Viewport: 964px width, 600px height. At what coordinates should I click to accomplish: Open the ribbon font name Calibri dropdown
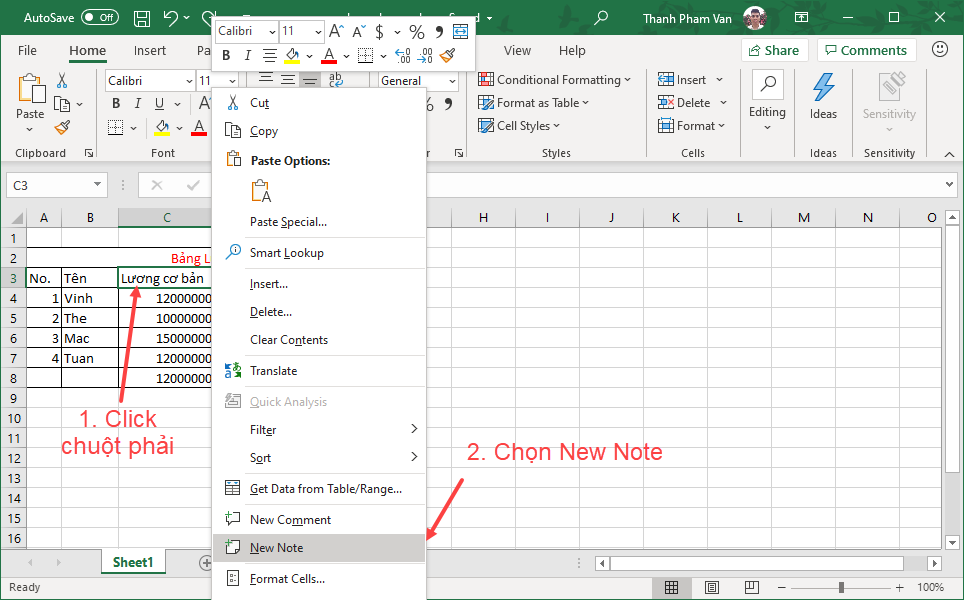[189, 81]
